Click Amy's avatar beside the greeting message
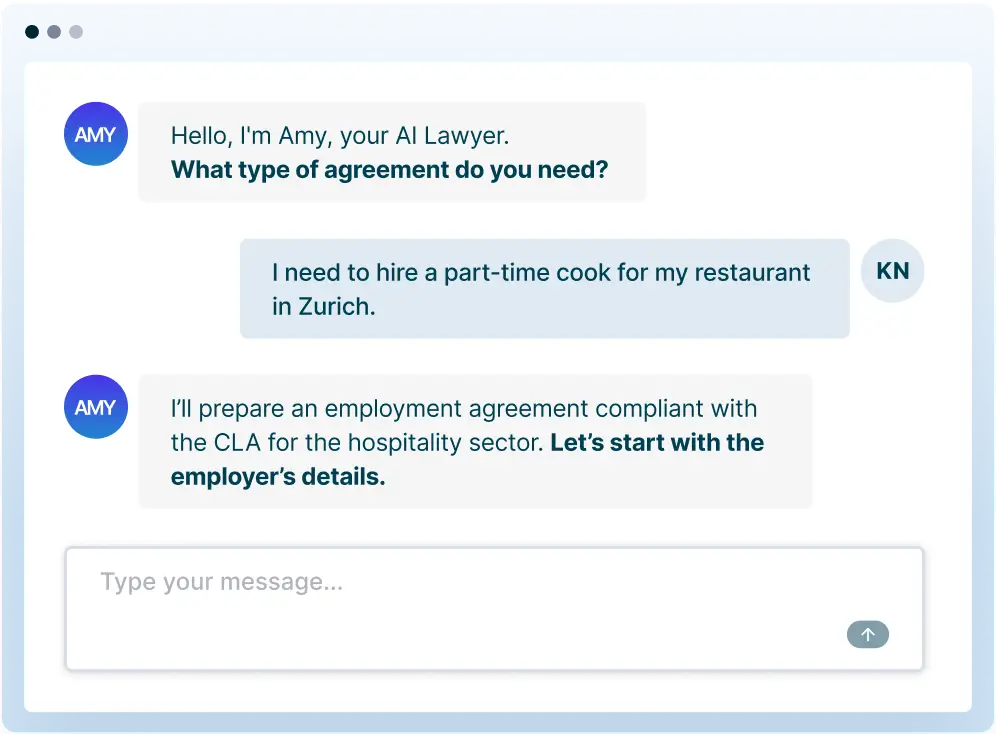Screen dimensions: 996x734 coord(95,134)
